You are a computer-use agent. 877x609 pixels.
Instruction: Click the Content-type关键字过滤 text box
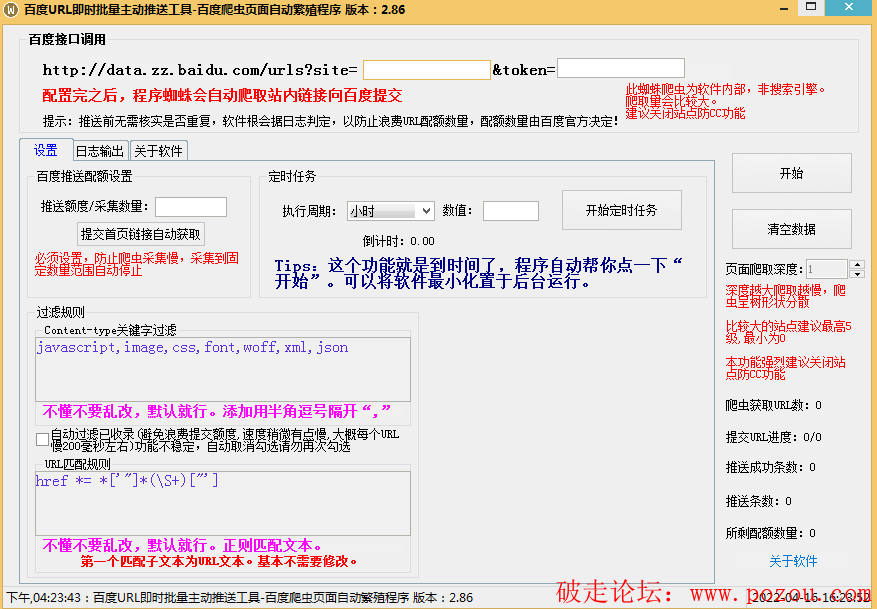(223, 369)
